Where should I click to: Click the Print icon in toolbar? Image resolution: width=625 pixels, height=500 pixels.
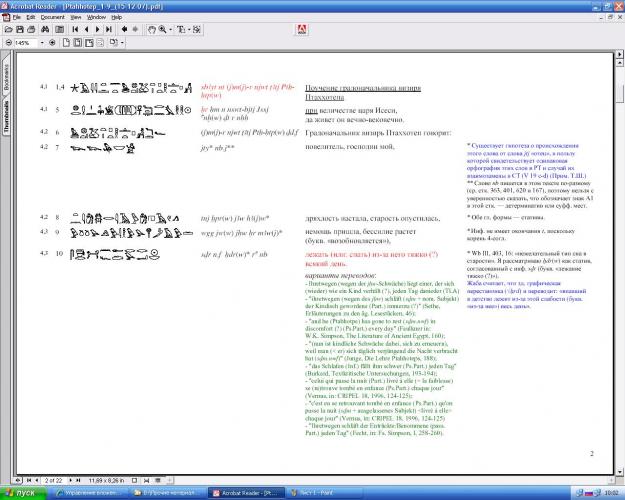(31, 30)
